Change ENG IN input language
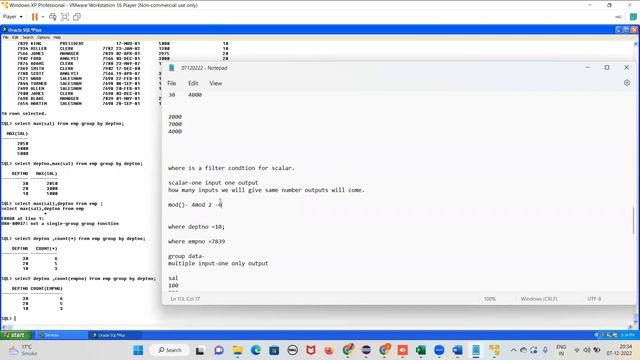 pos(561,350)
